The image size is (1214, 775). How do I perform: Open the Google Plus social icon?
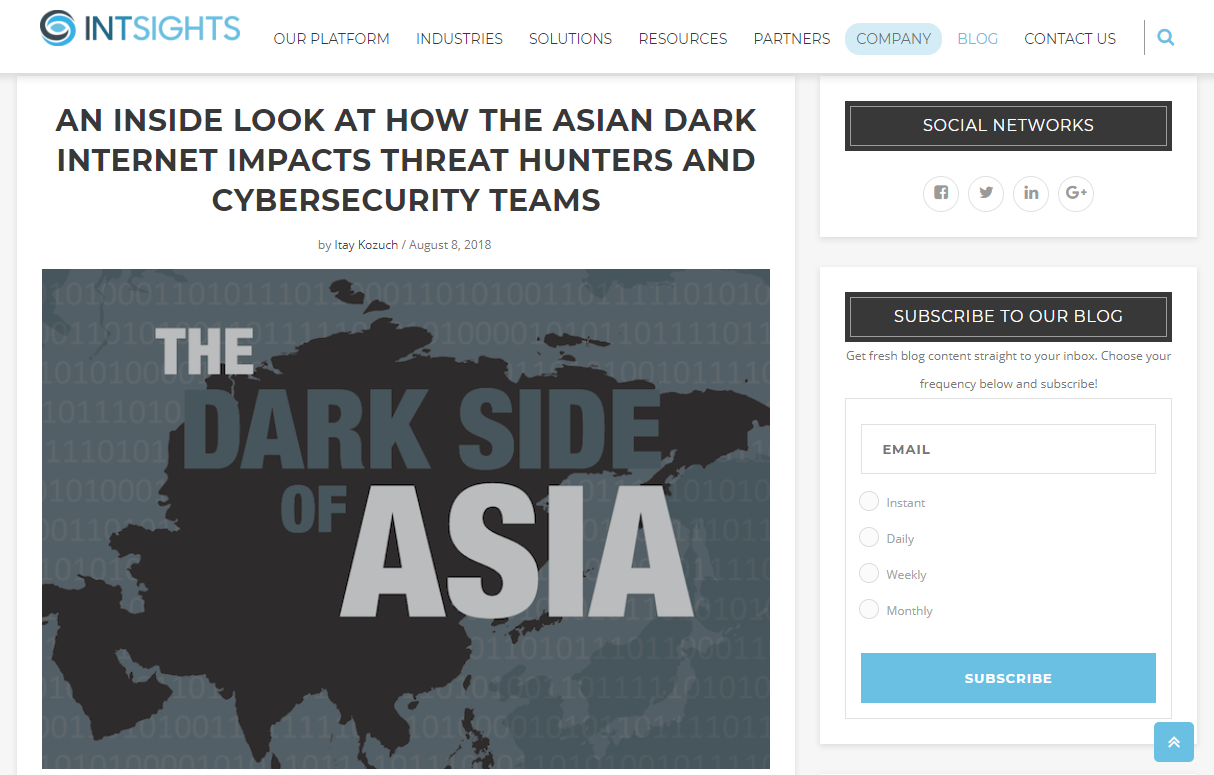[1076, 193]
